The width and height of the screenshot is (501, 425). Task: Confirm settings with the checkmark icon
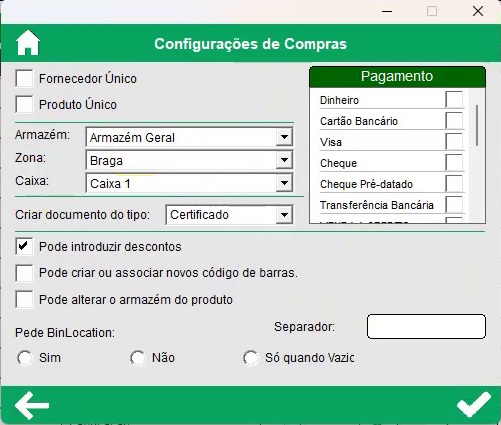pos(474,405)
